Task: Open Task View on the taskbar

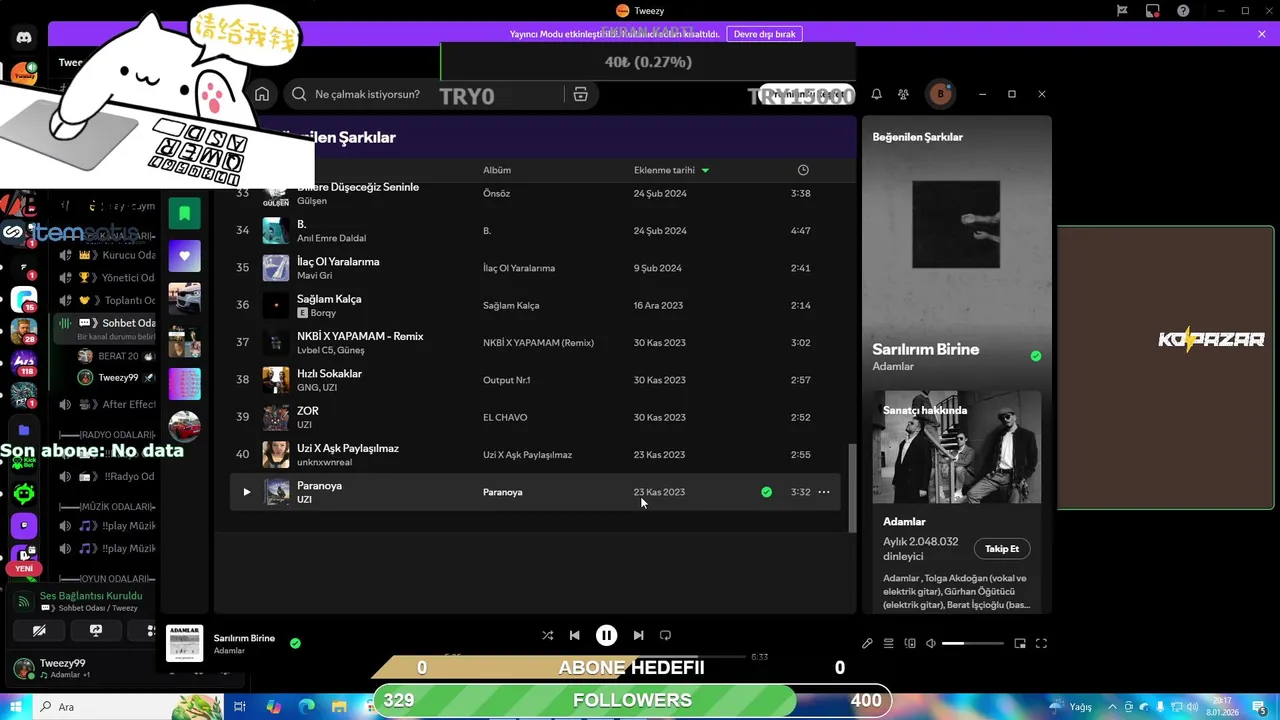Action: click(240, 707)
